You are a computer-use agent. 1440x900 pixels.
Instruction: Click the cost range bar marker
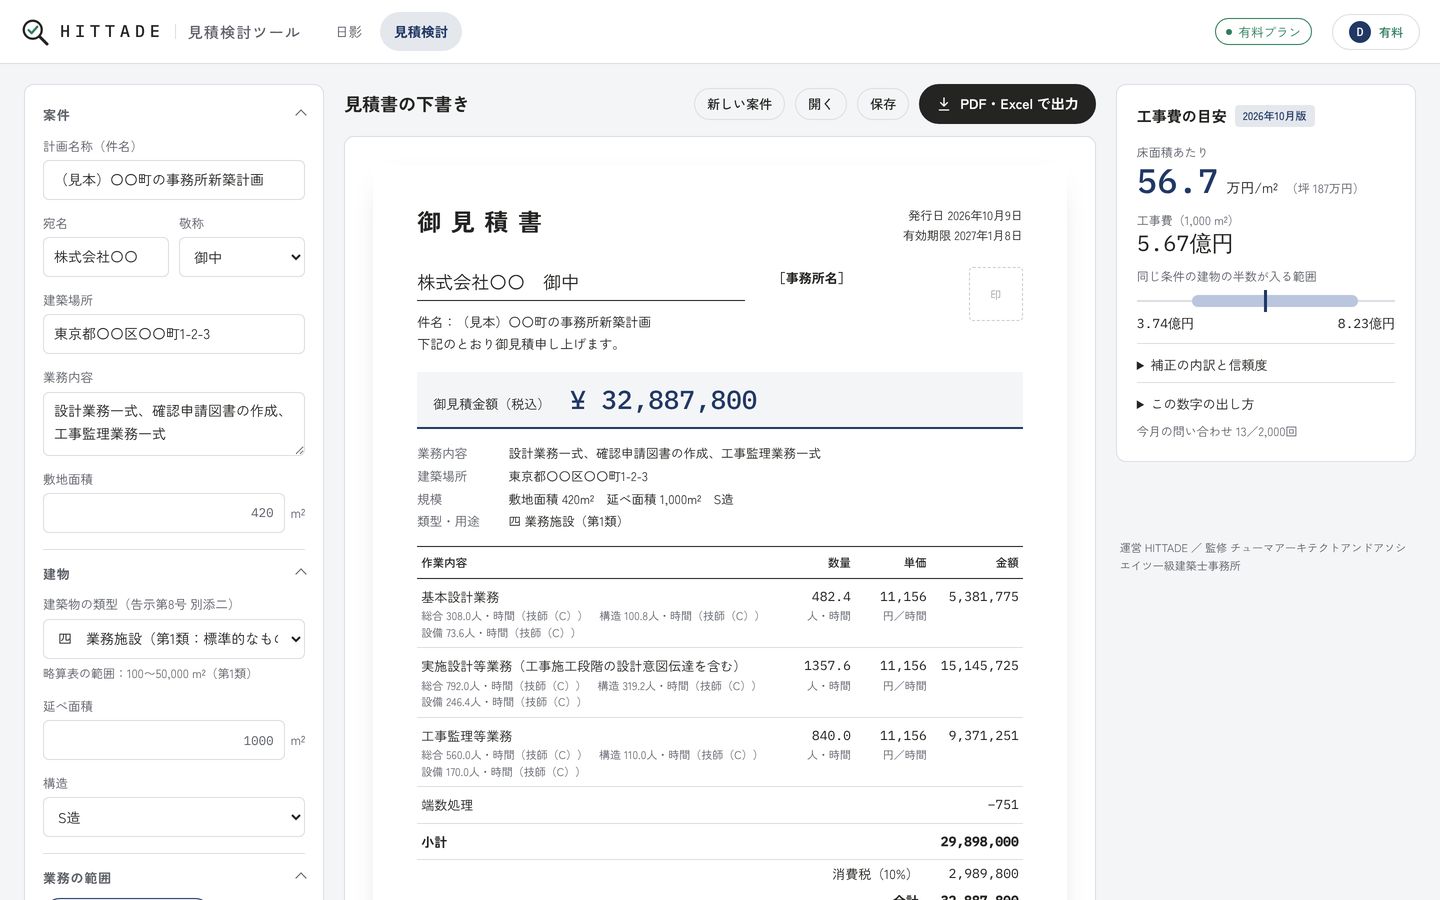[x=1265, y=301]
